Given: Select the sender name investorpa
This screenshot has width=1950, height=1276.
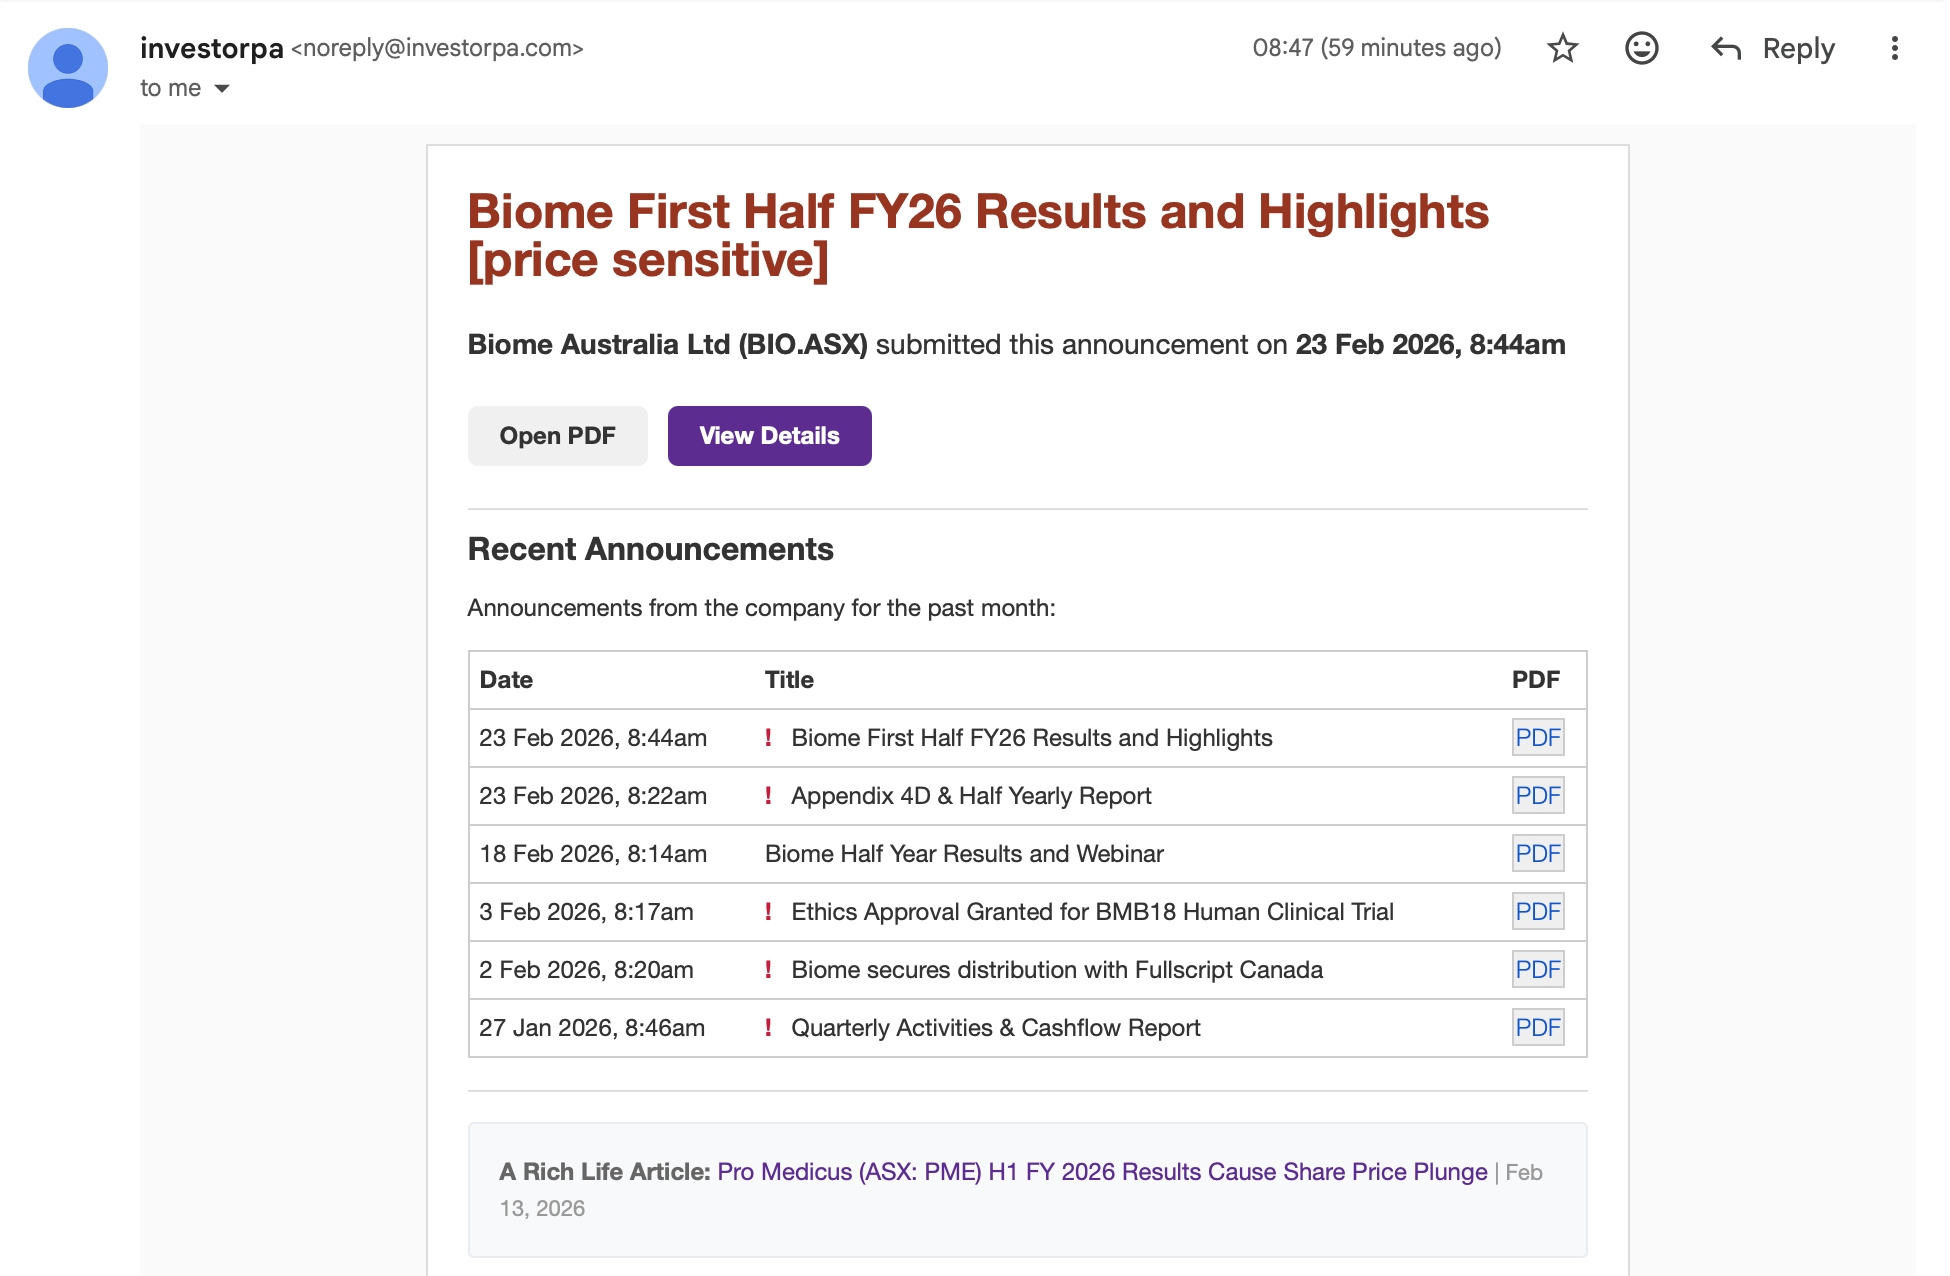Looking at the screenshot, I should 212,48.
